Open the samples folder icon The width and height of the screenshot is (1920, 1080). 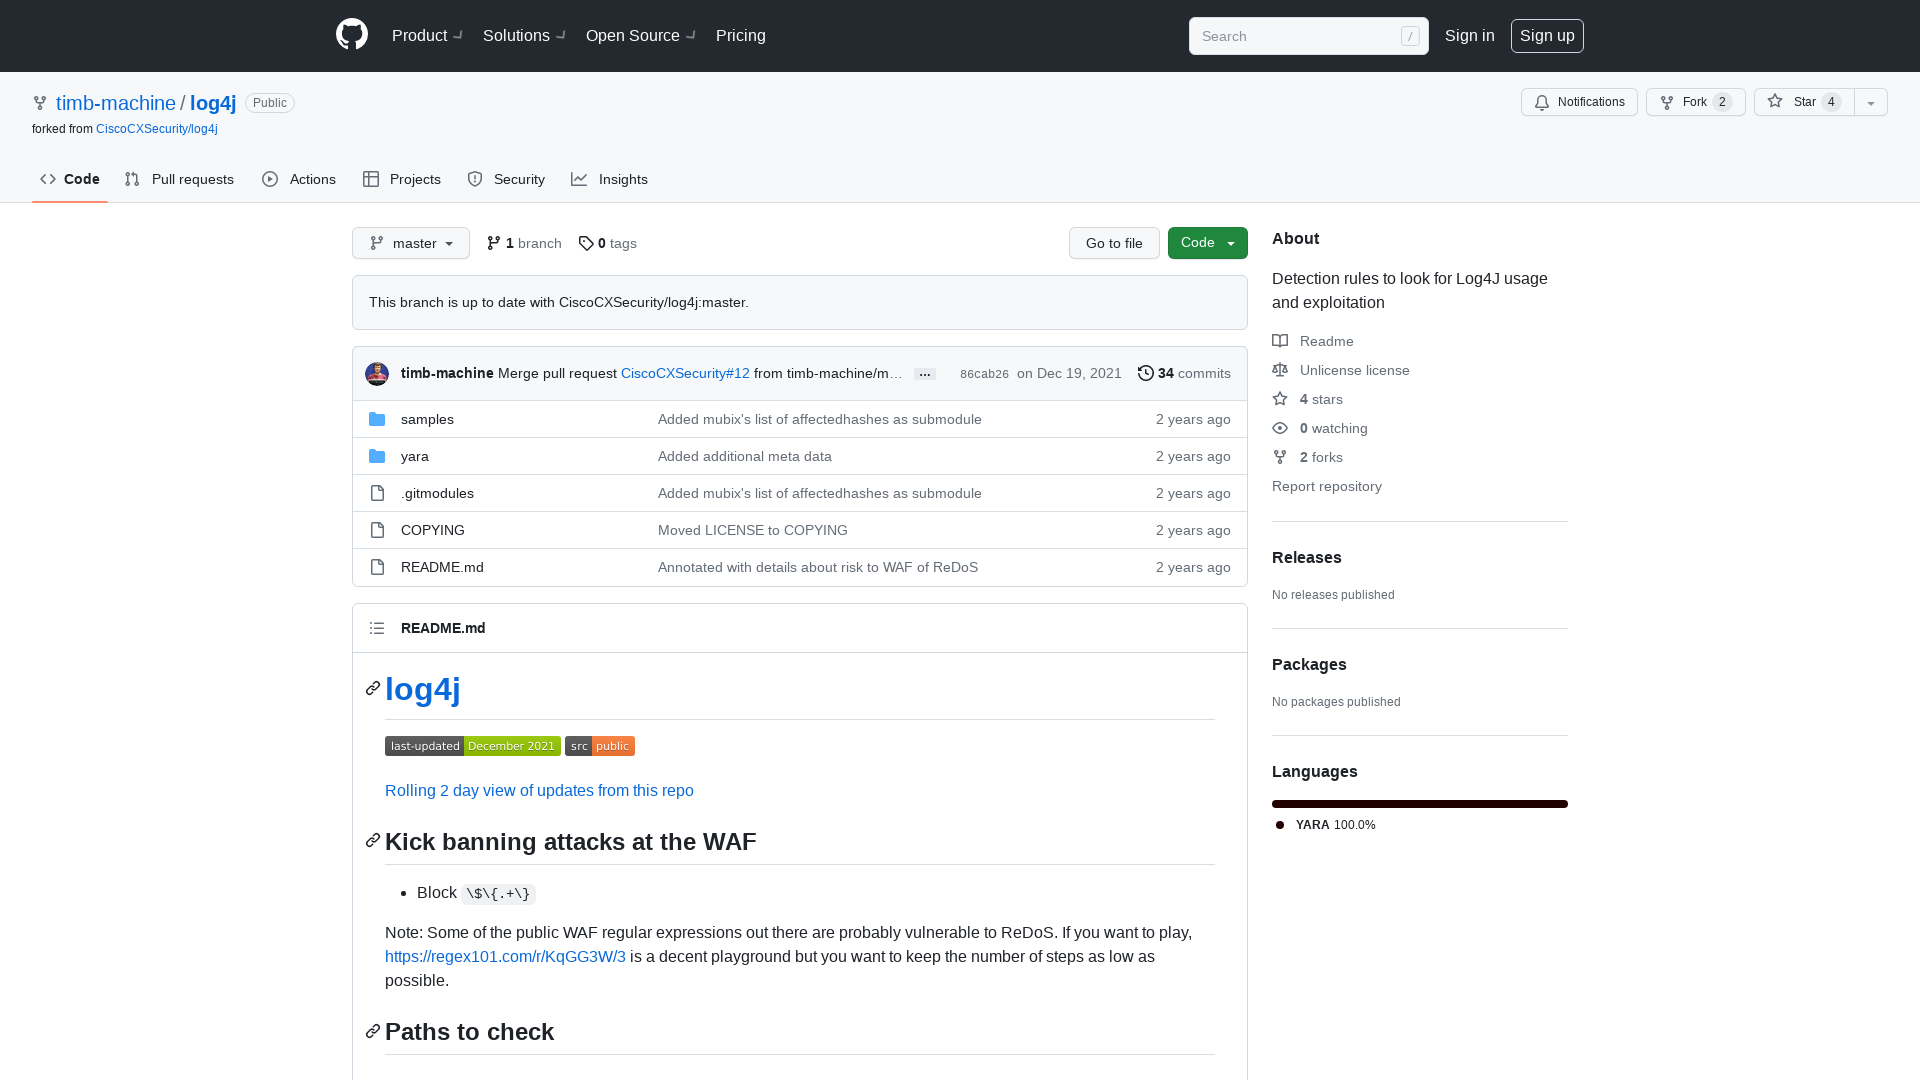click(x=377, y=419)
